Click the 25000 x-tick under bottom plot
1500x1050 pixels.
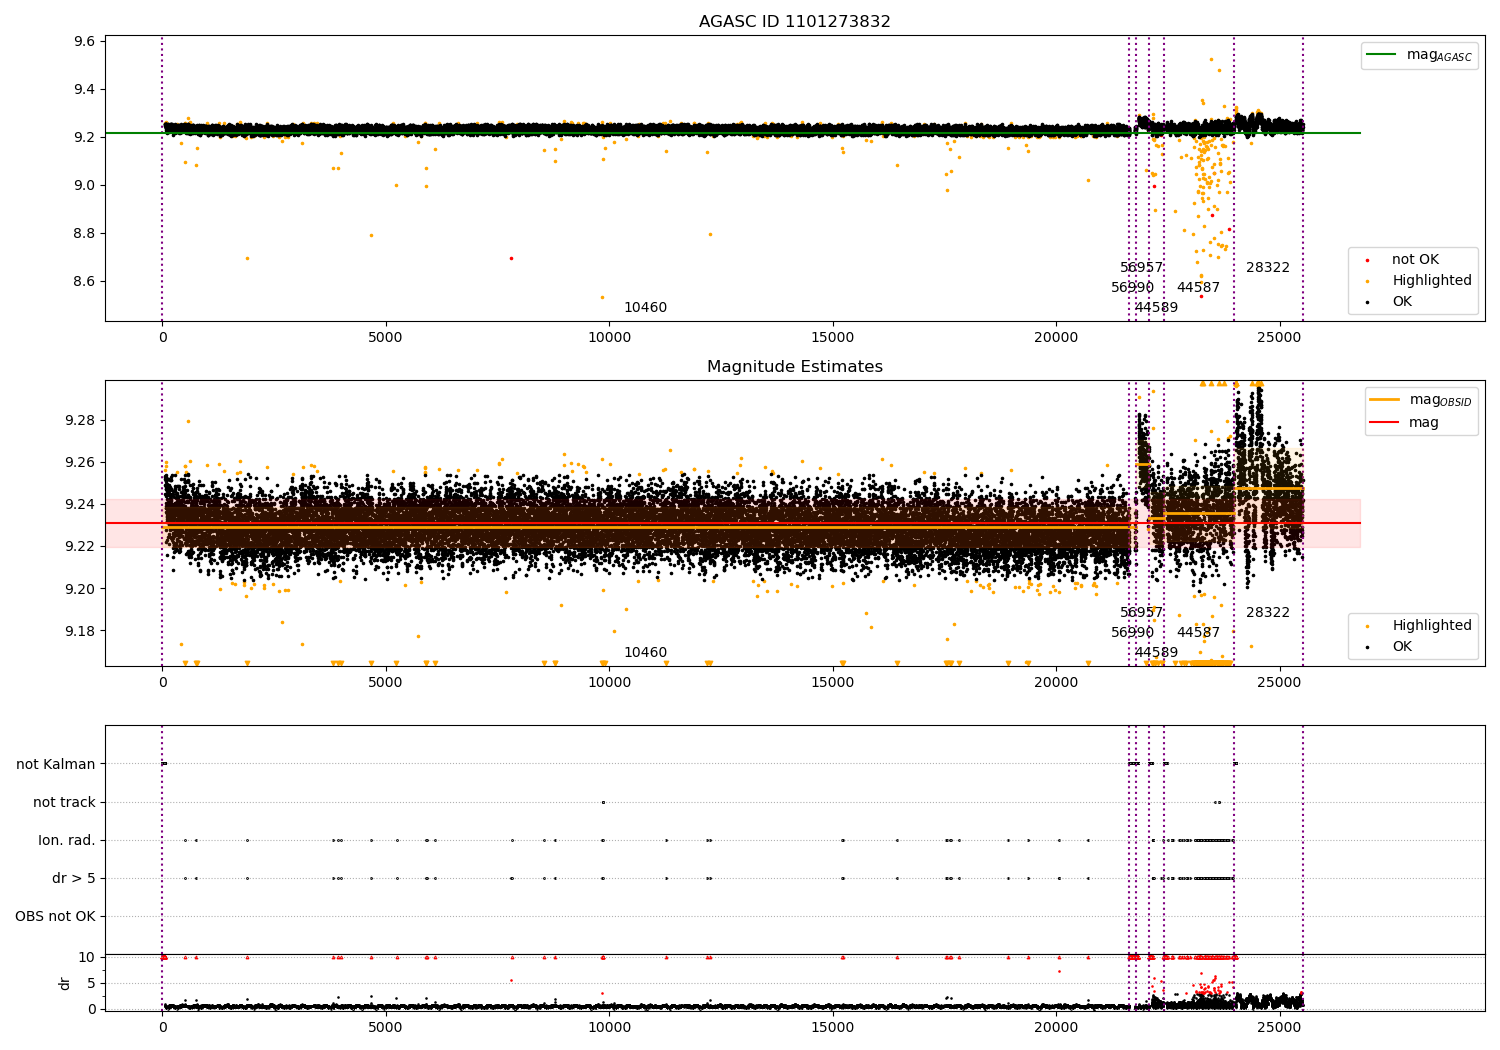click(1279, 1028)
